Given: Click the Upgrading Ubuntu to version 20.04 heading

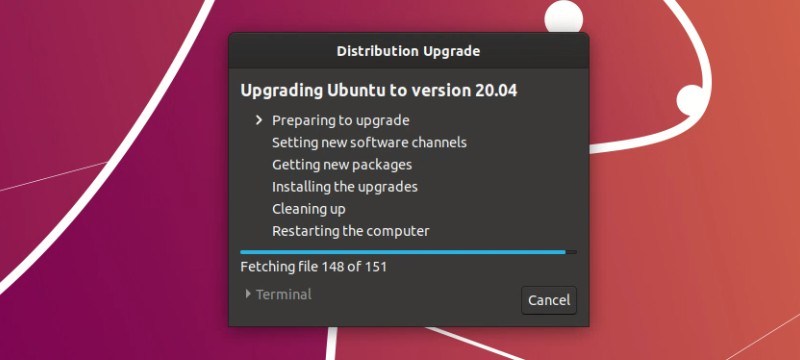Looking at the screenshot, I should coord(379,91).
